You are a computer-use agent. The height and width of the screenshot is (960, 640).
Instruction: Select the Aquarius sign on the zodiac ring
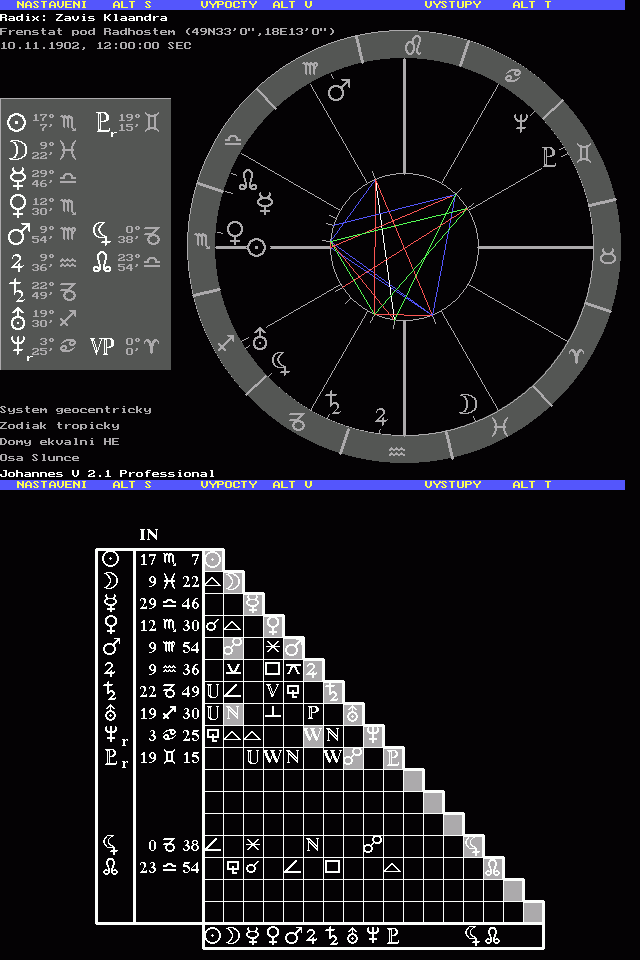(397, 452)
